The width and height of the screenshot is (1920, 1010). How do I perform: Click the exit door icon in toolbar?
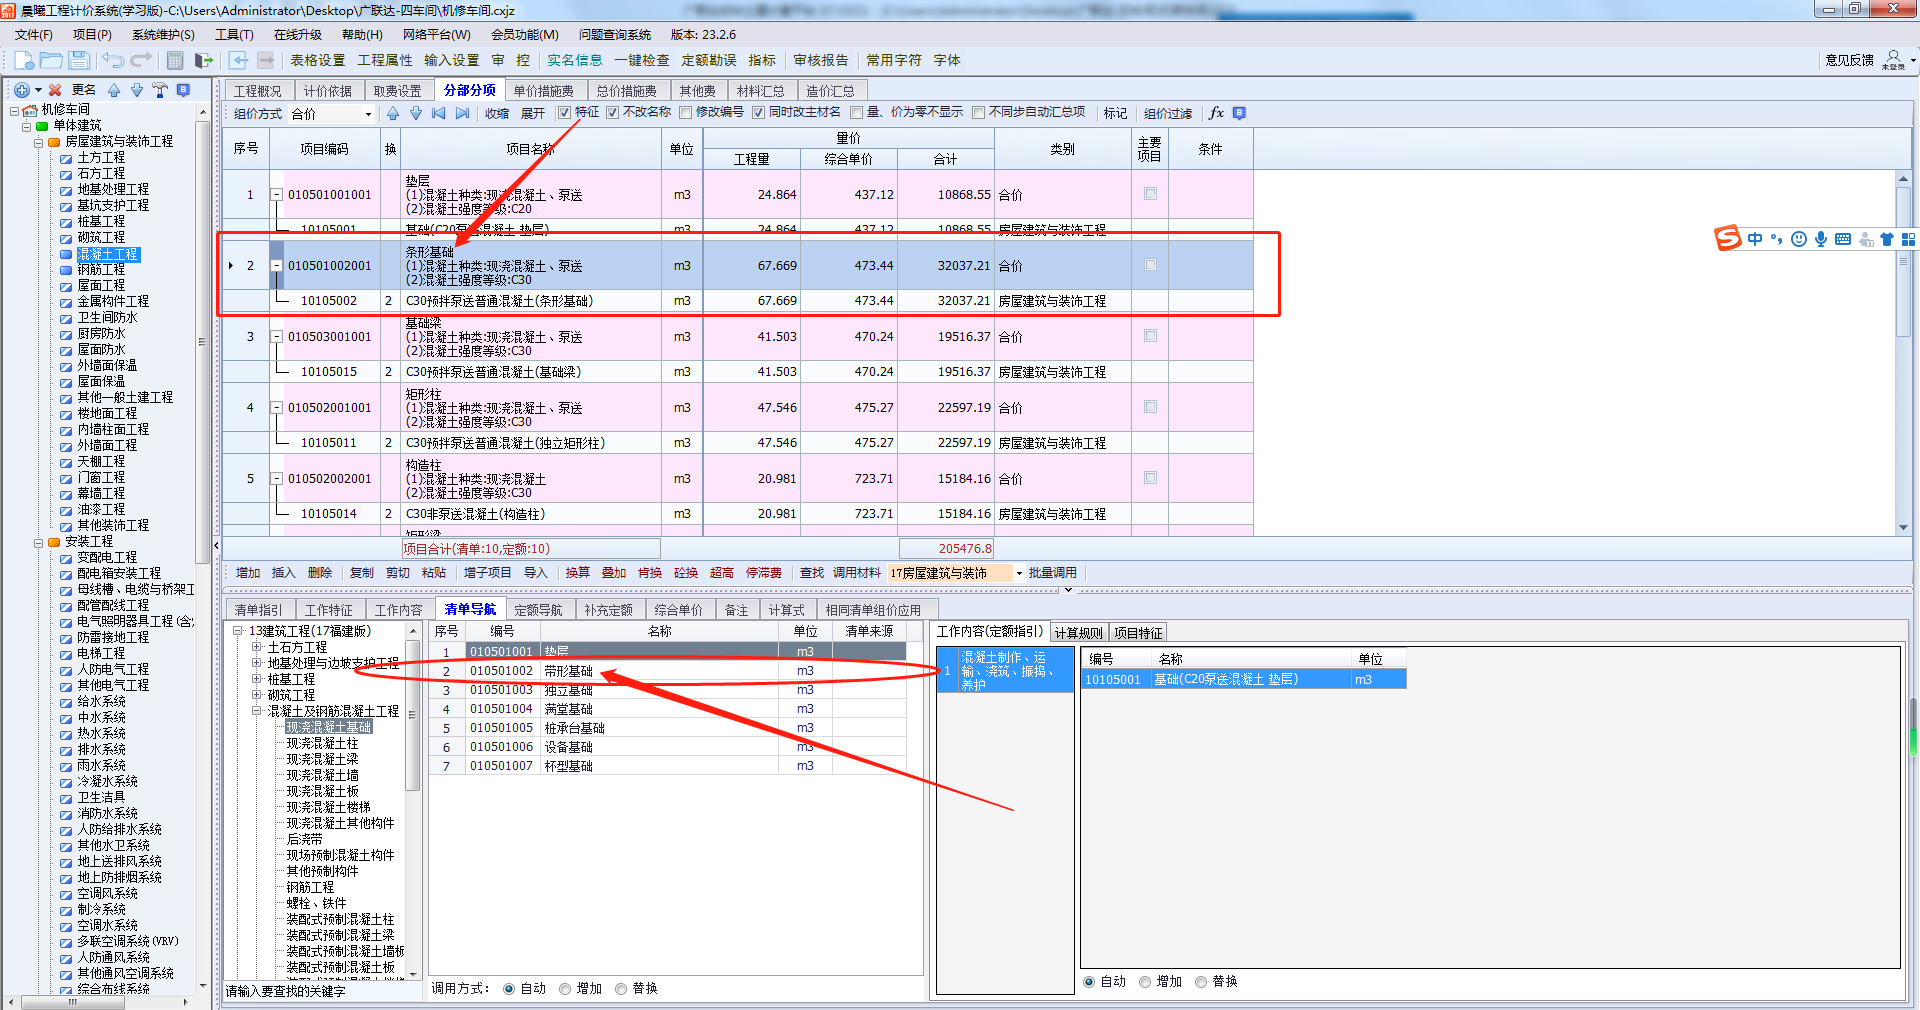(x=204, y=60)
